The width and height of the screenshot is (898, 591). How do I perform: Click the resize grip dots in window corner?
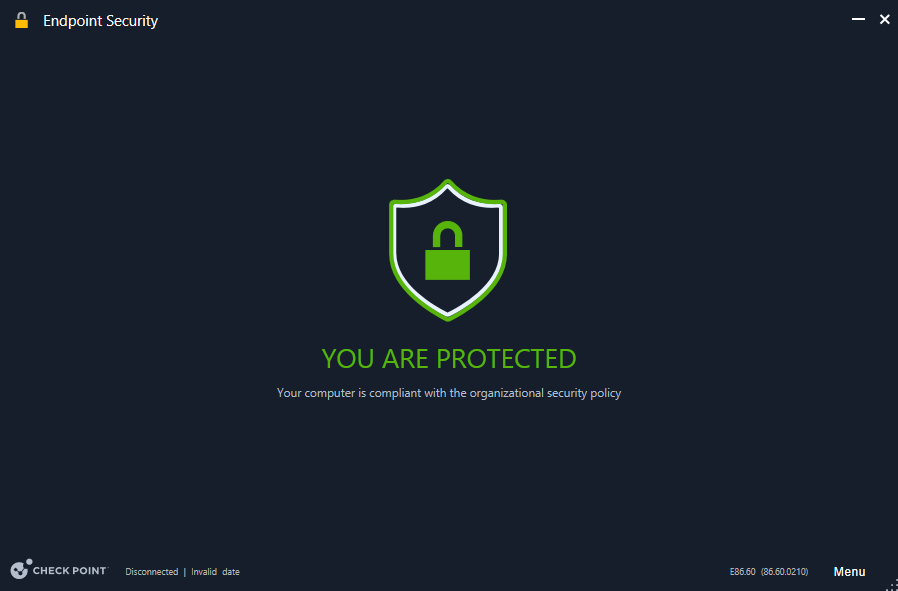pos(891,584)
